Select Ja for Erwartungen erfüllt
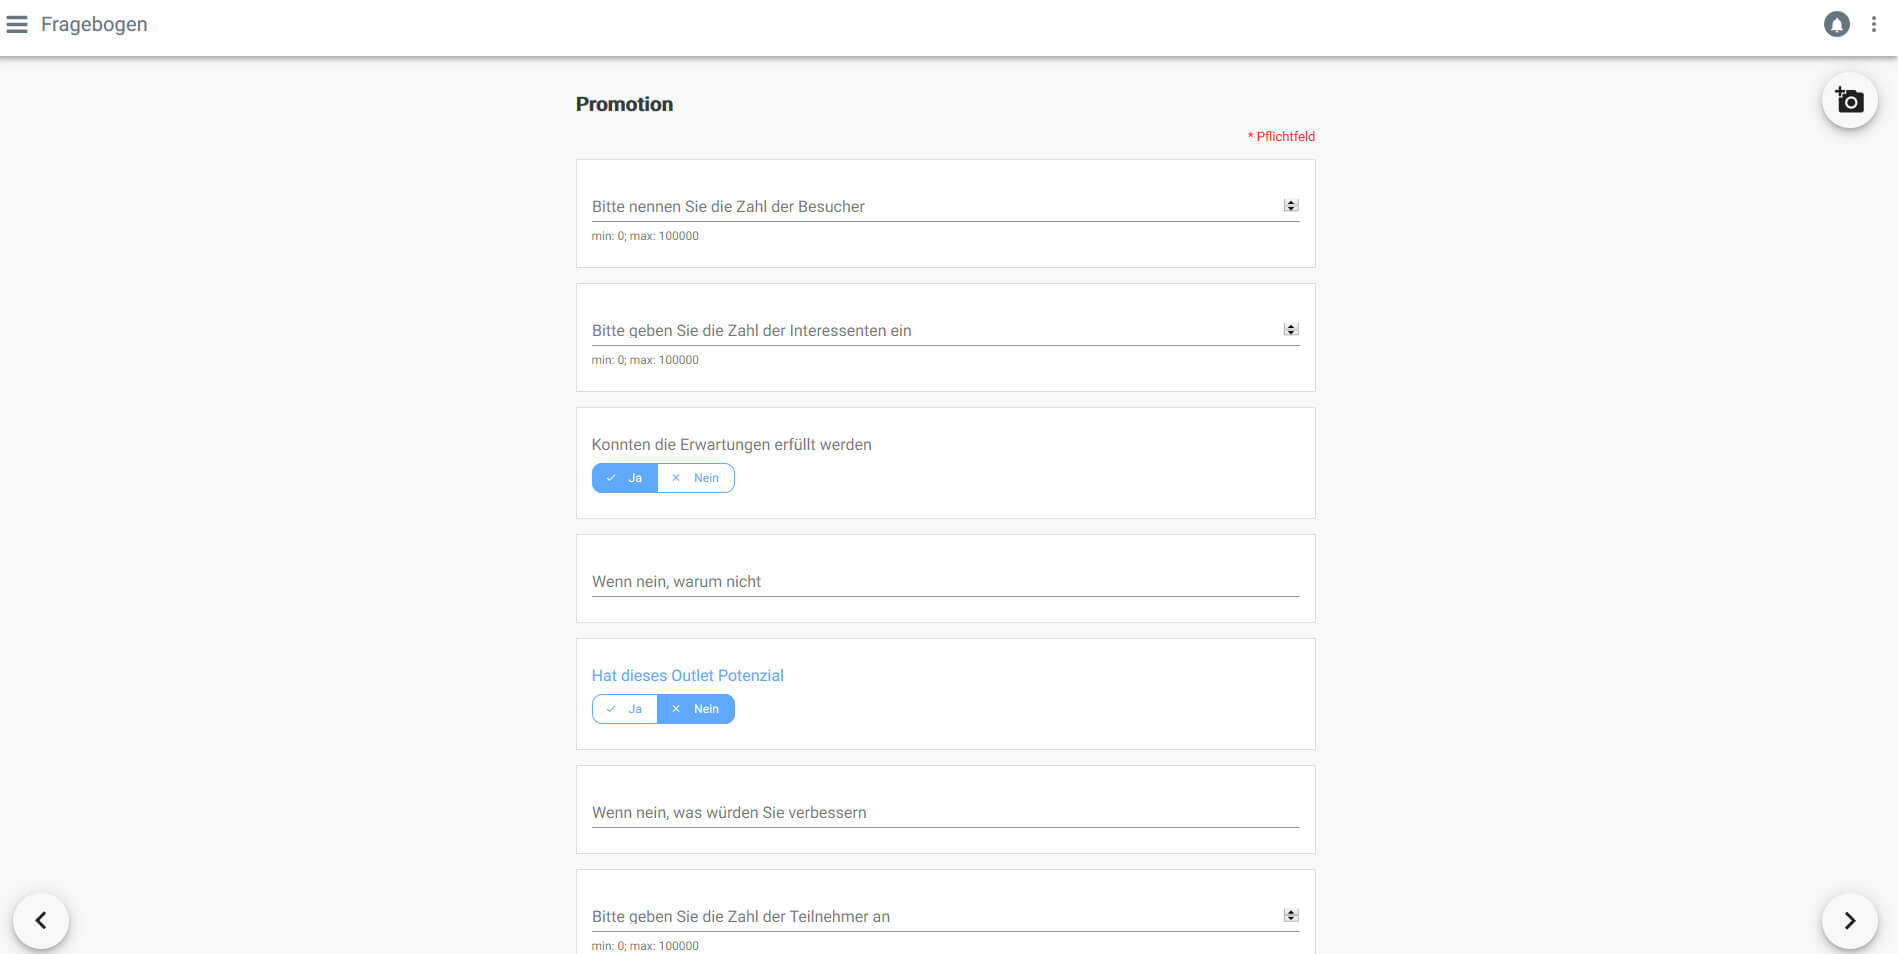Image resolution: width=1898 pixels, height=954 pixels. click(625, 478)
